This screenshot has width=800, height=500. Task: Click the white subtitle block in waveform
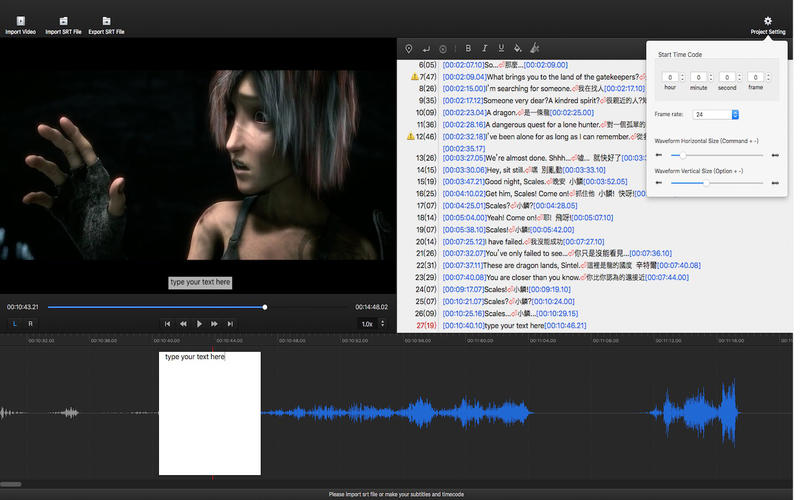click(x=209, y=415)
